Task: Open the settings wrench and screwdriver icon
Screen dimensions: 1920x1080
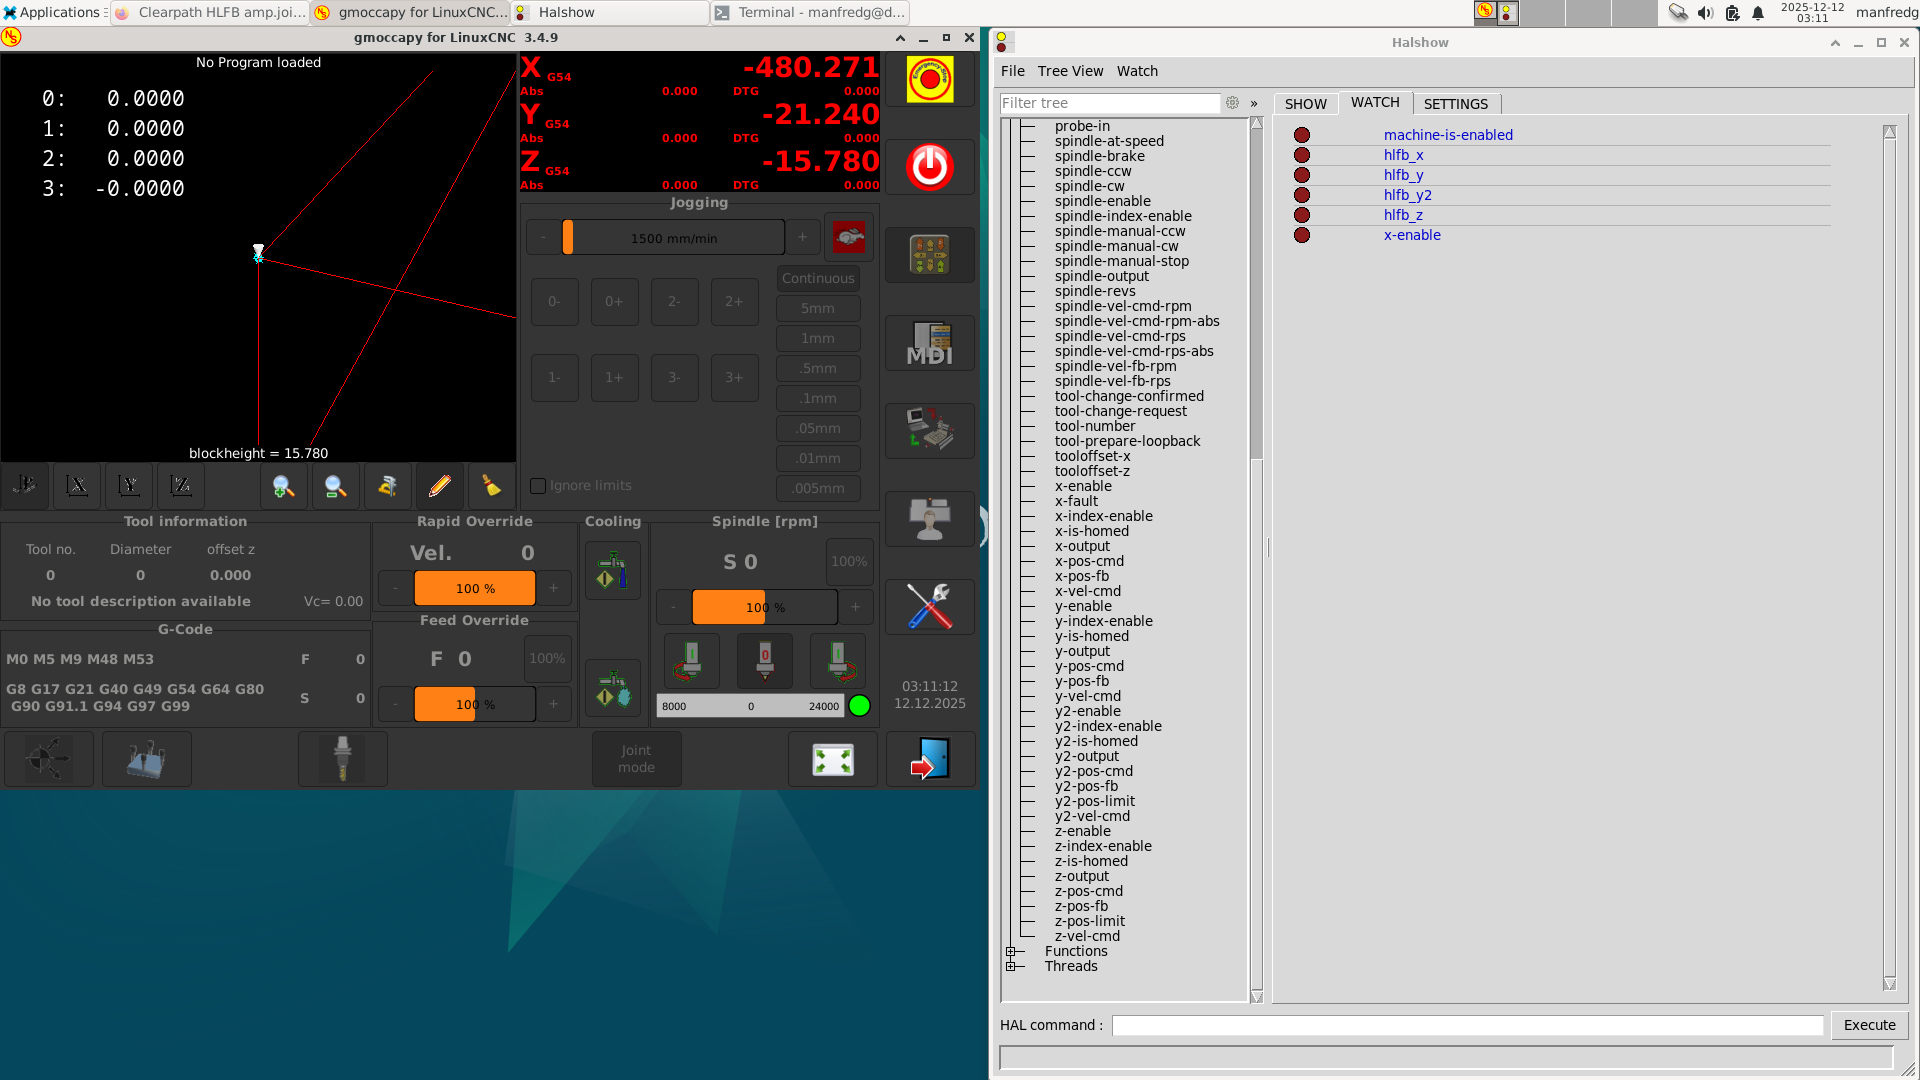Action: pos(929,607)
